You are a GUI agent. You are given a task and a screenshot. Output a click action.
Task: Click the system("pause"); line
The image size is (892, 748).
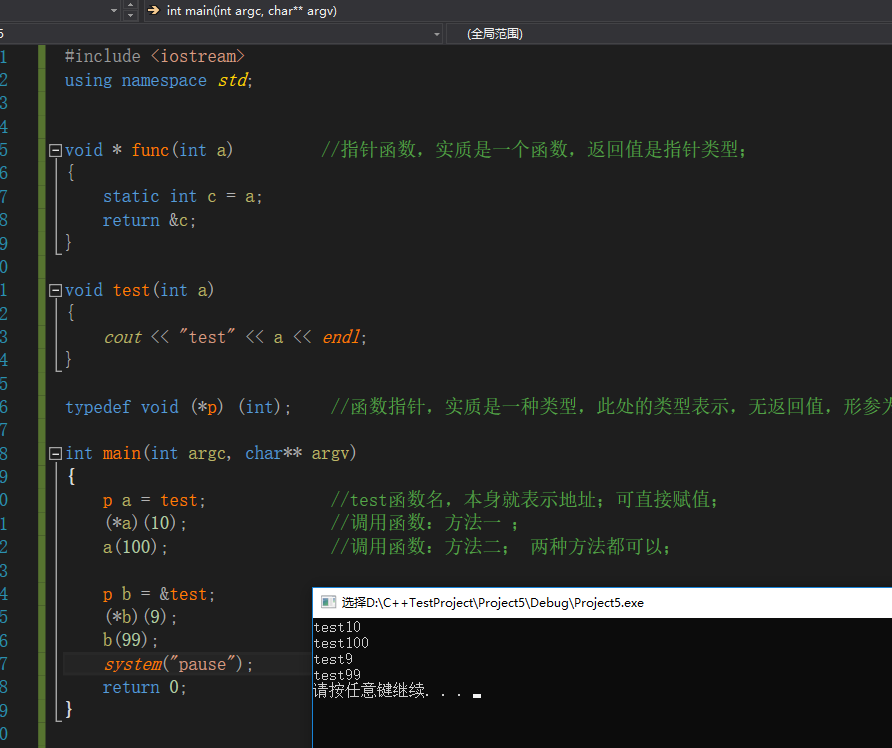[178, 664]
